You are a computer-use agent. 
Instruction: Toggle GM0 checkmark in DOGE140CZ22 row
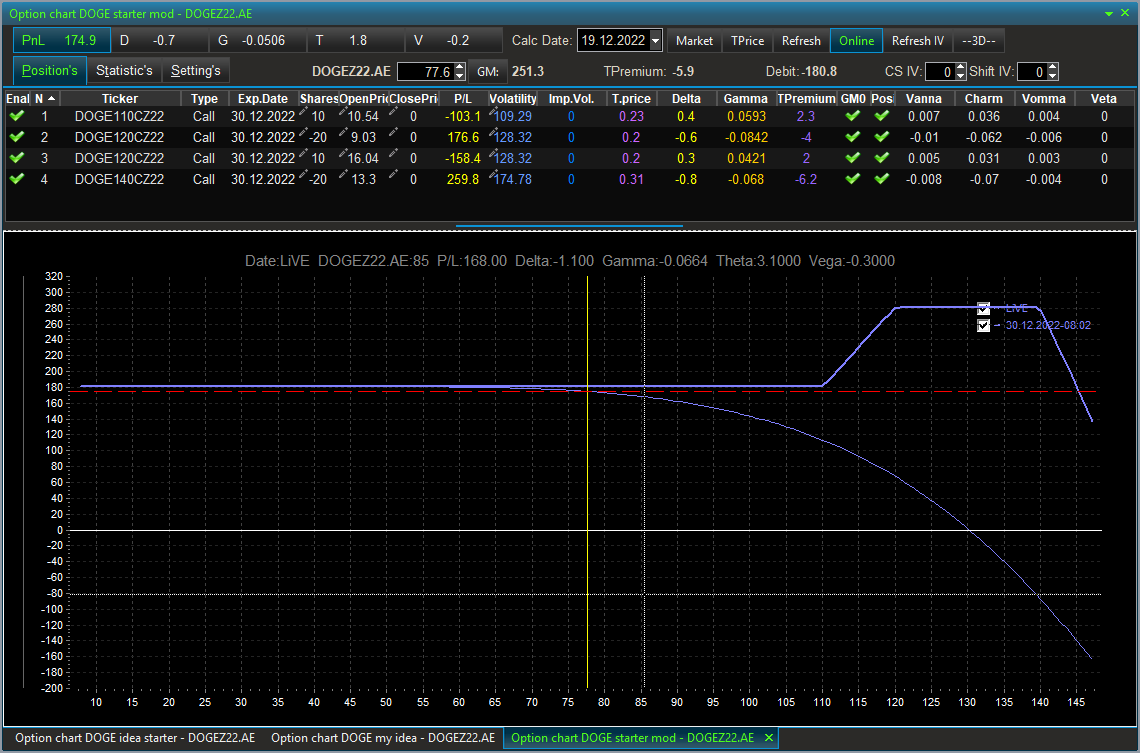853,179
